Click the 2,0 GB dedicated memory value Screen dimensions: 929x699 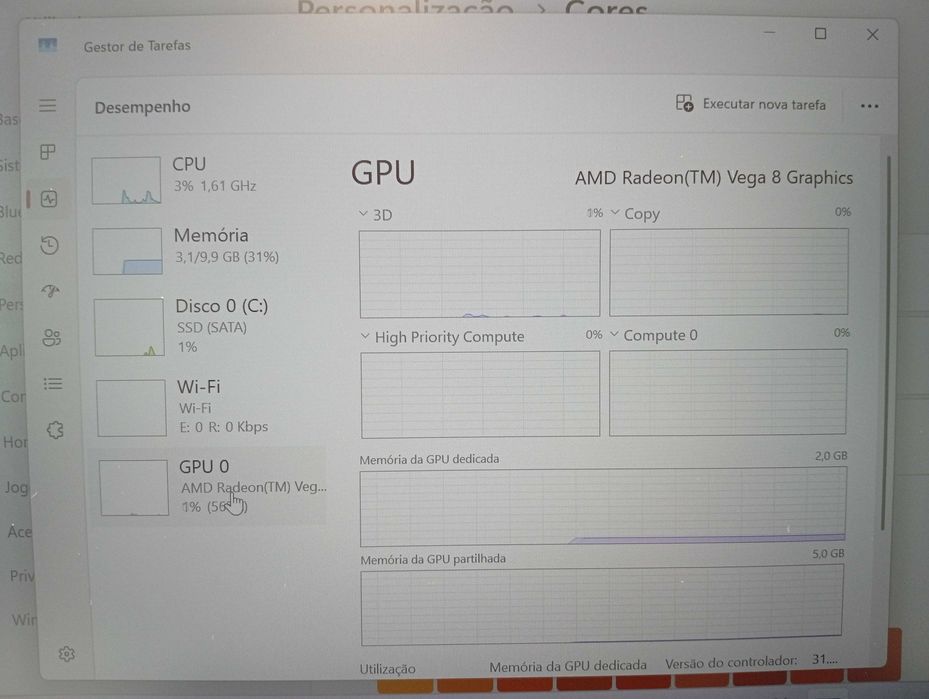coord(831,456)
